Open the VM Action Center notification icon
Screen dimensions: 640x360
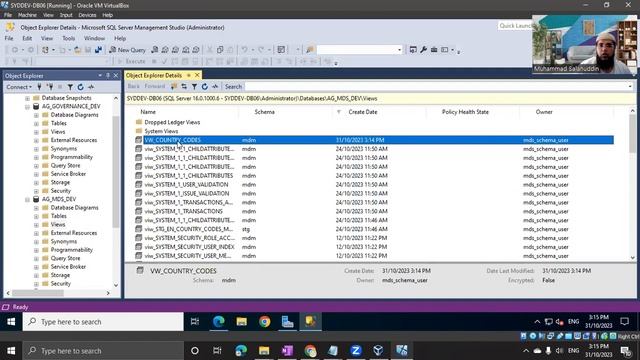tap(624, 322)
